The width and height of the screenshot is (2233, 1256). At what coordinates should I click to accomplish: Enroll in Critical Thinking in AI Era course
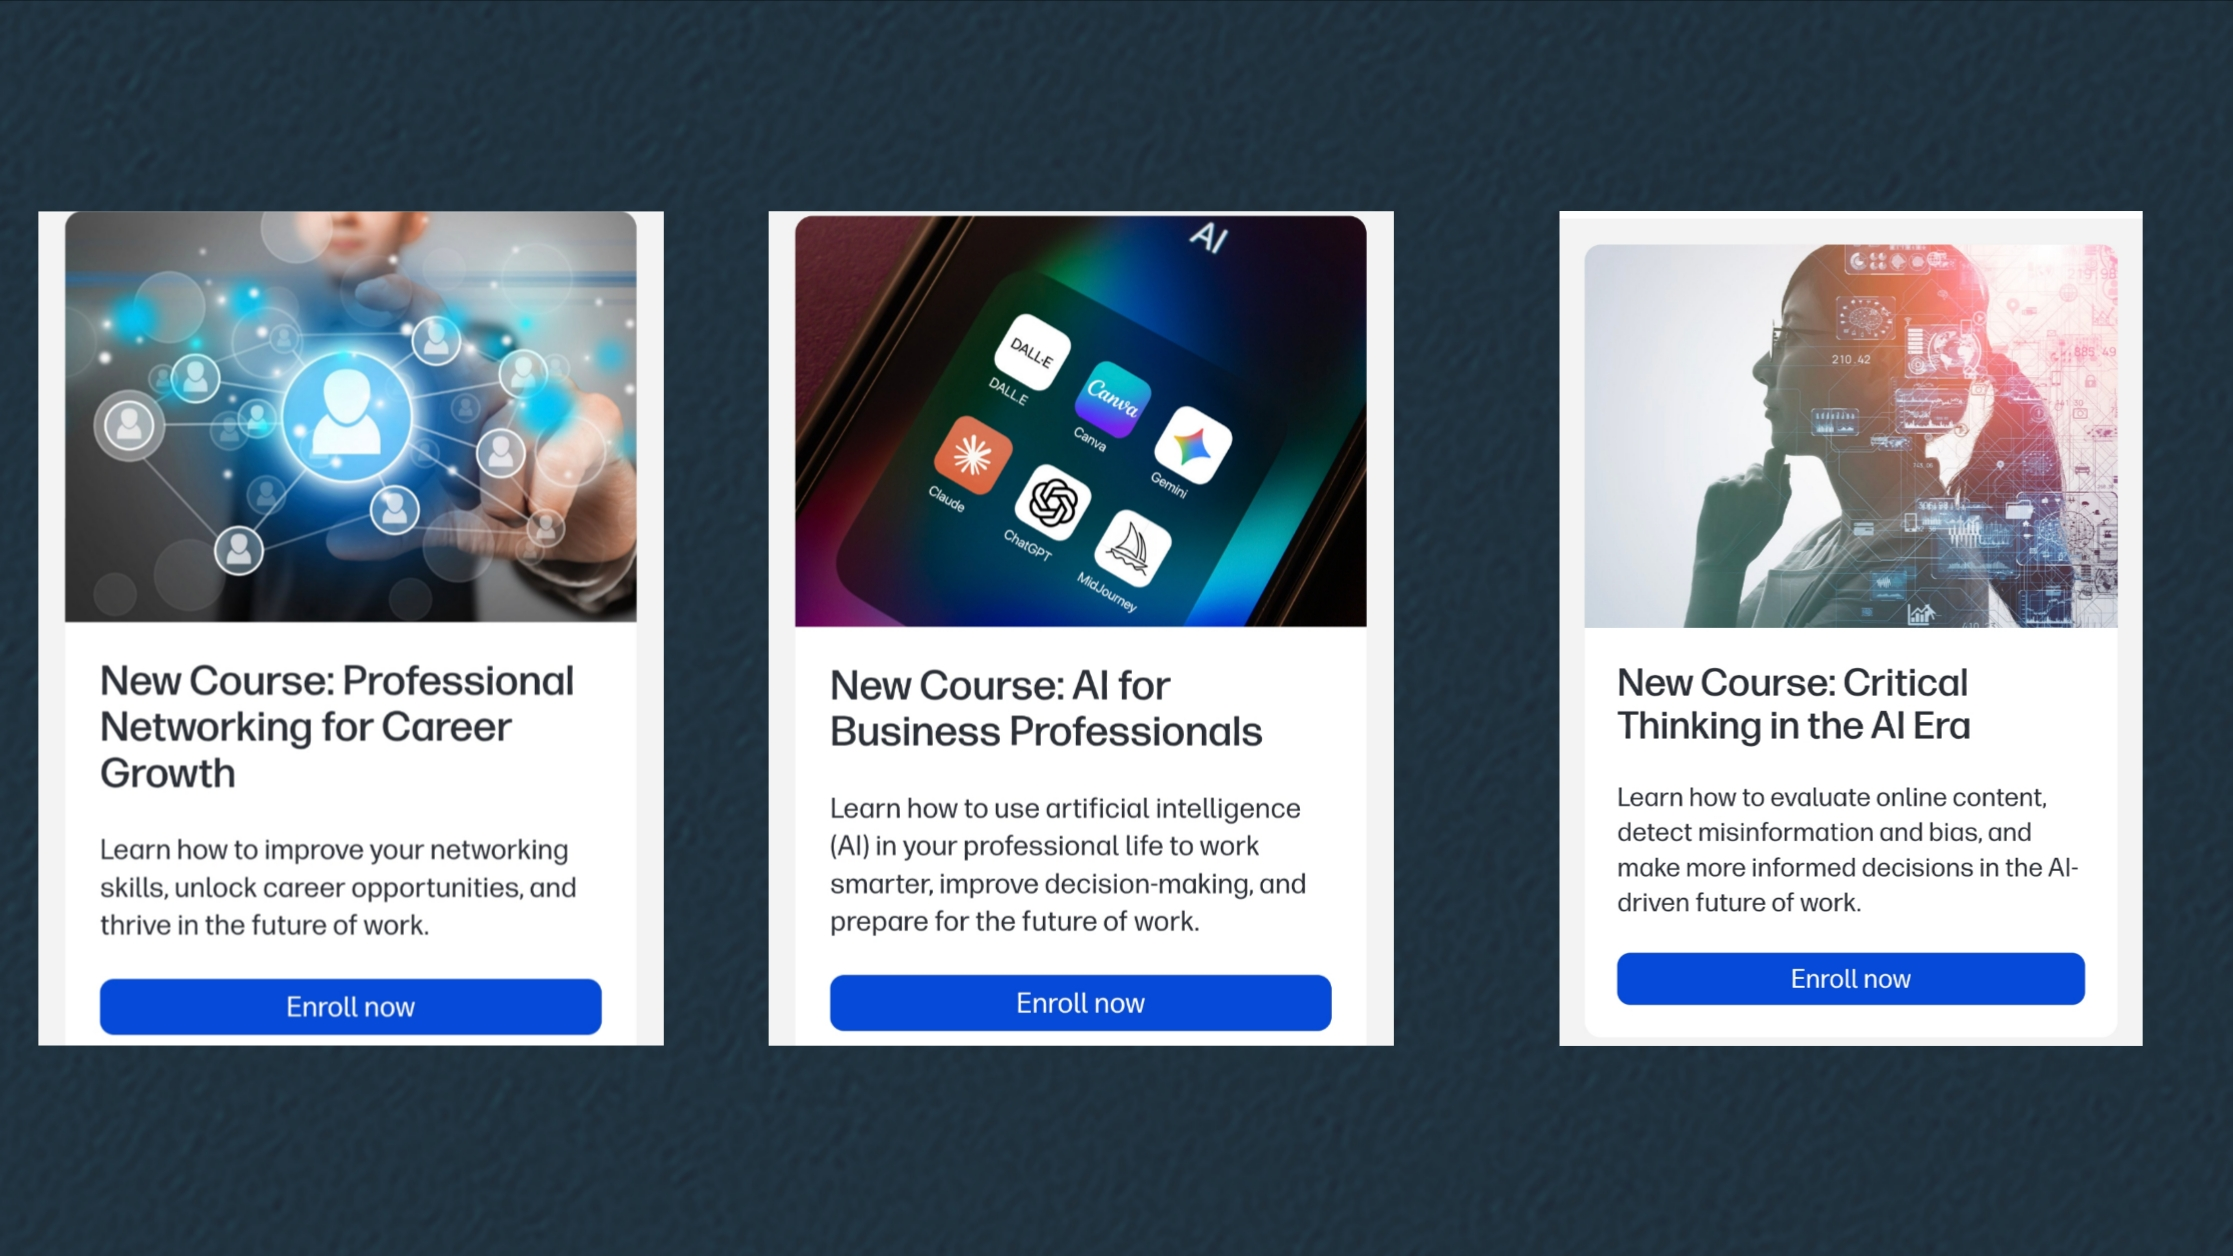click(1850, 978)
